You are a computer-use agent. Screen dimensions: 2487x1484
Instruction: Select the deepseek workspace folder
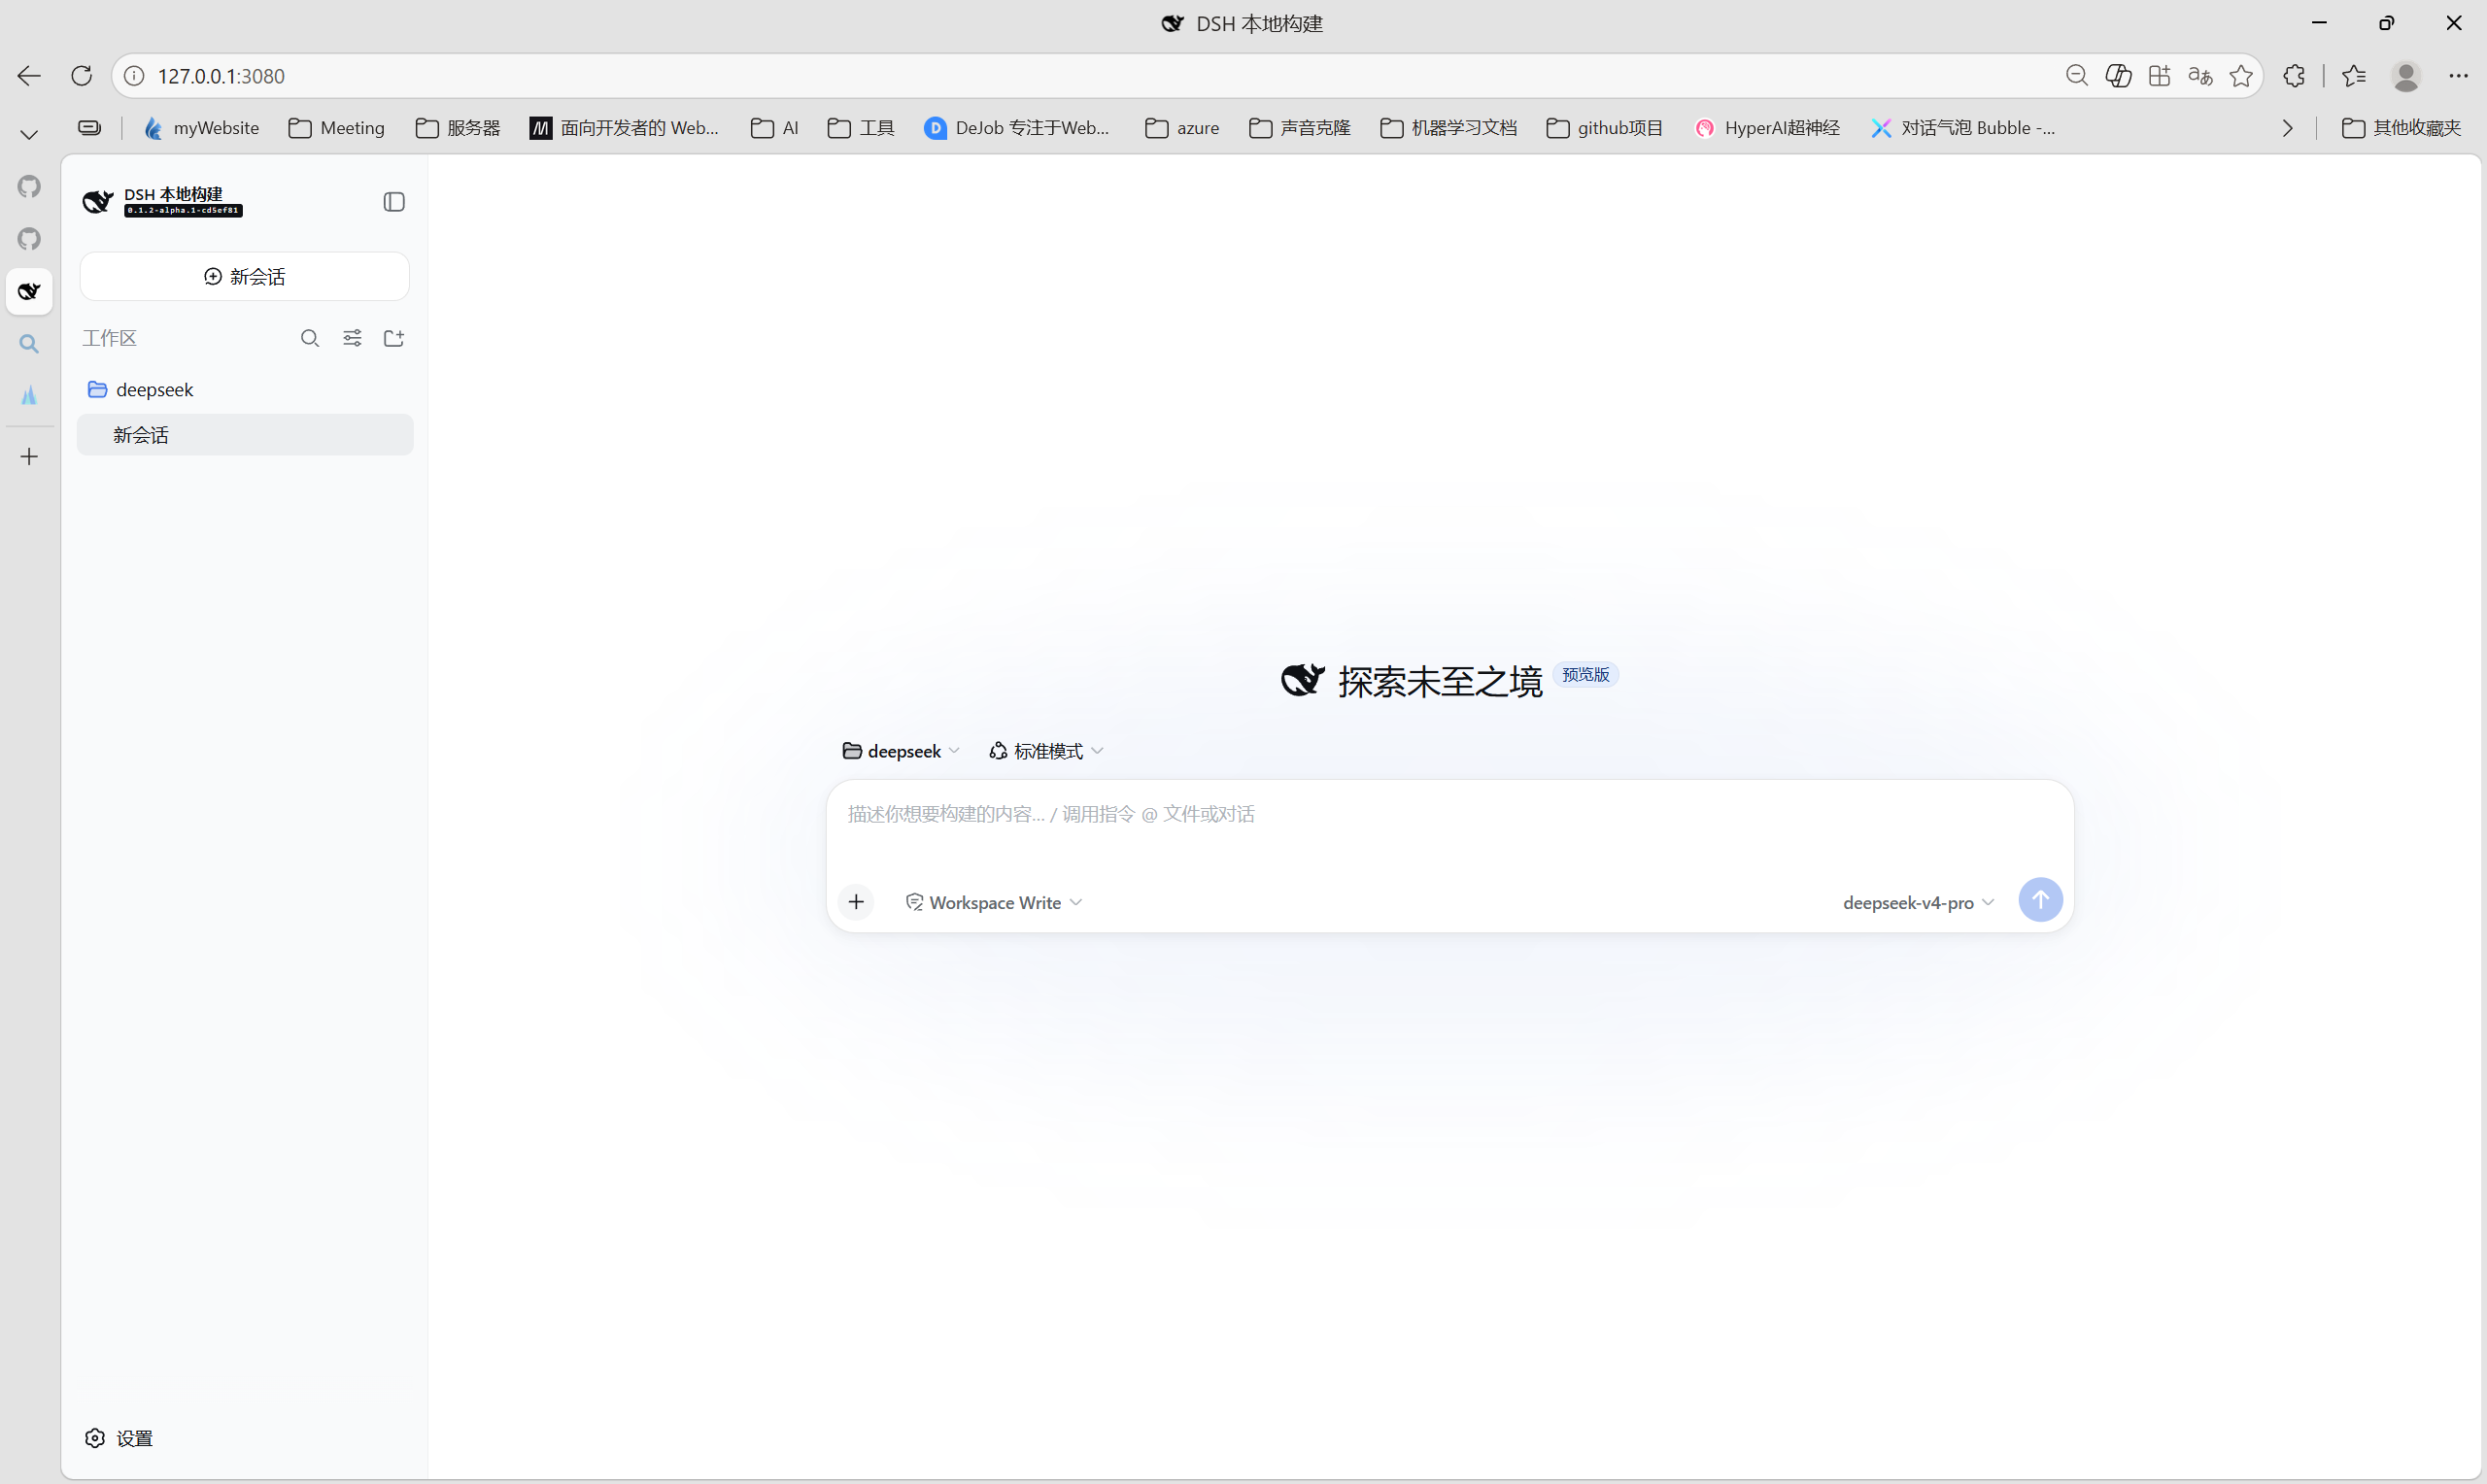click(245, 389)
